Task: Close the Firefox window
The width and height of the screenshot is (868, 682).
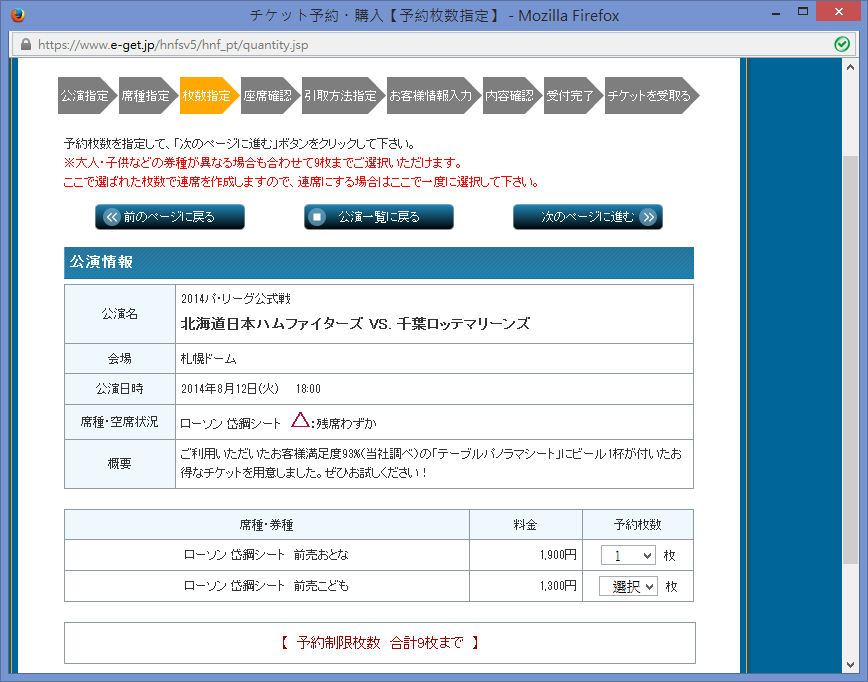Action: coord(839,12)
